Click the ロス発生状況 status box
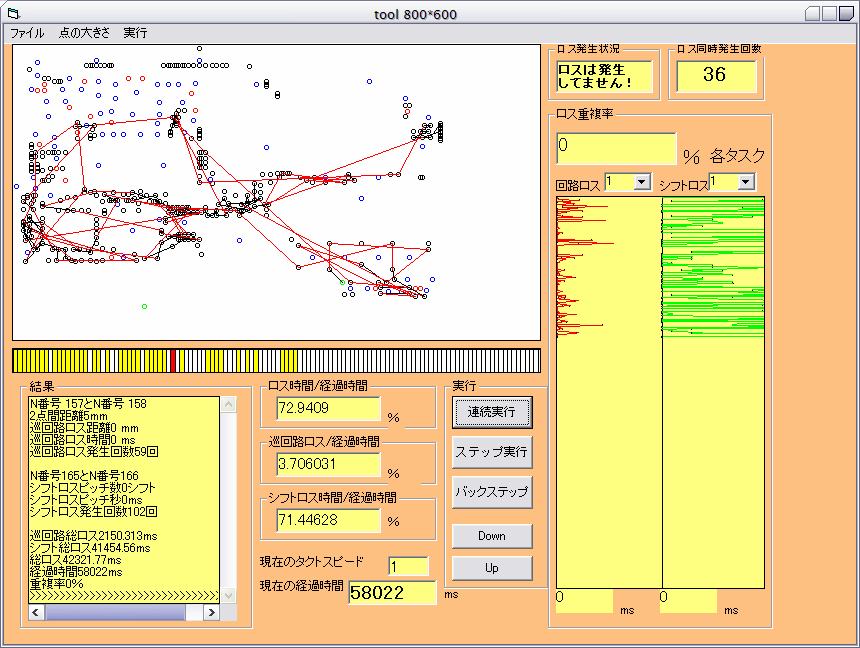The image size is (860, 648). [604, 76]
